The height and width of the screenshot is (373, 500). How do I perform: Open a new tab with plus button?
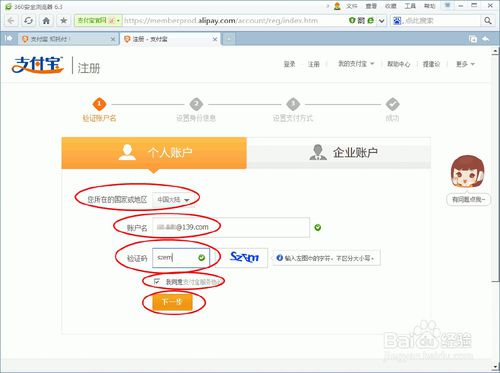pyautogui.click(x=229, y=39)
